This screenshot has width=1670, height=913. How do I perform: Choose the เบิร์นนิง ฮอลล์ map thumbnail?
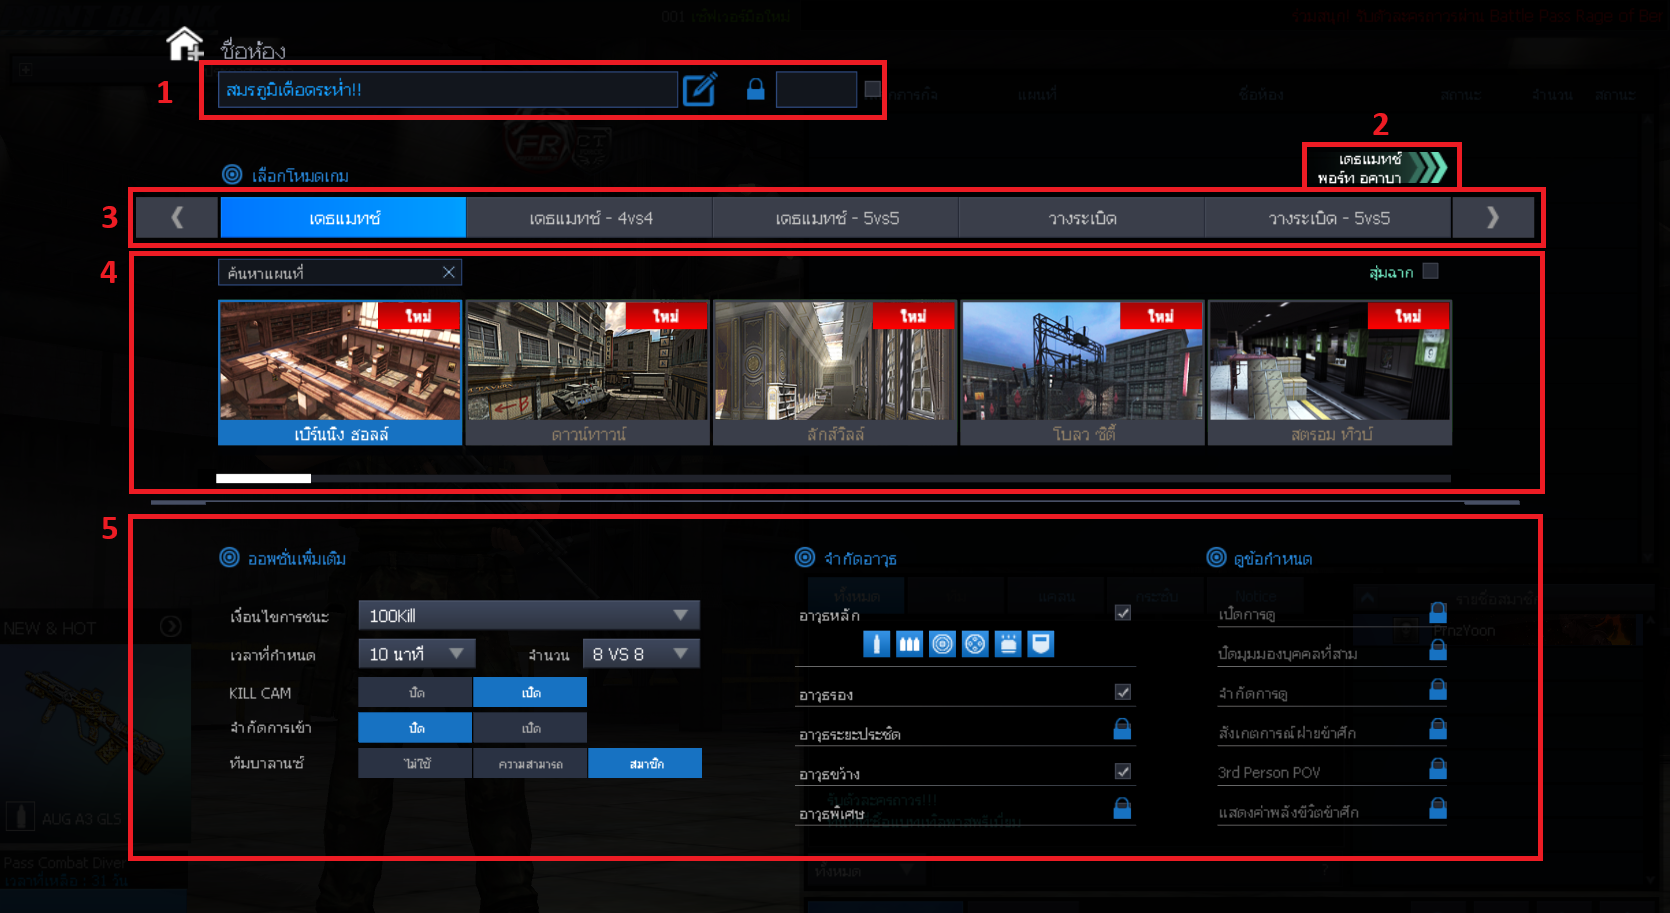pos(340,372)
